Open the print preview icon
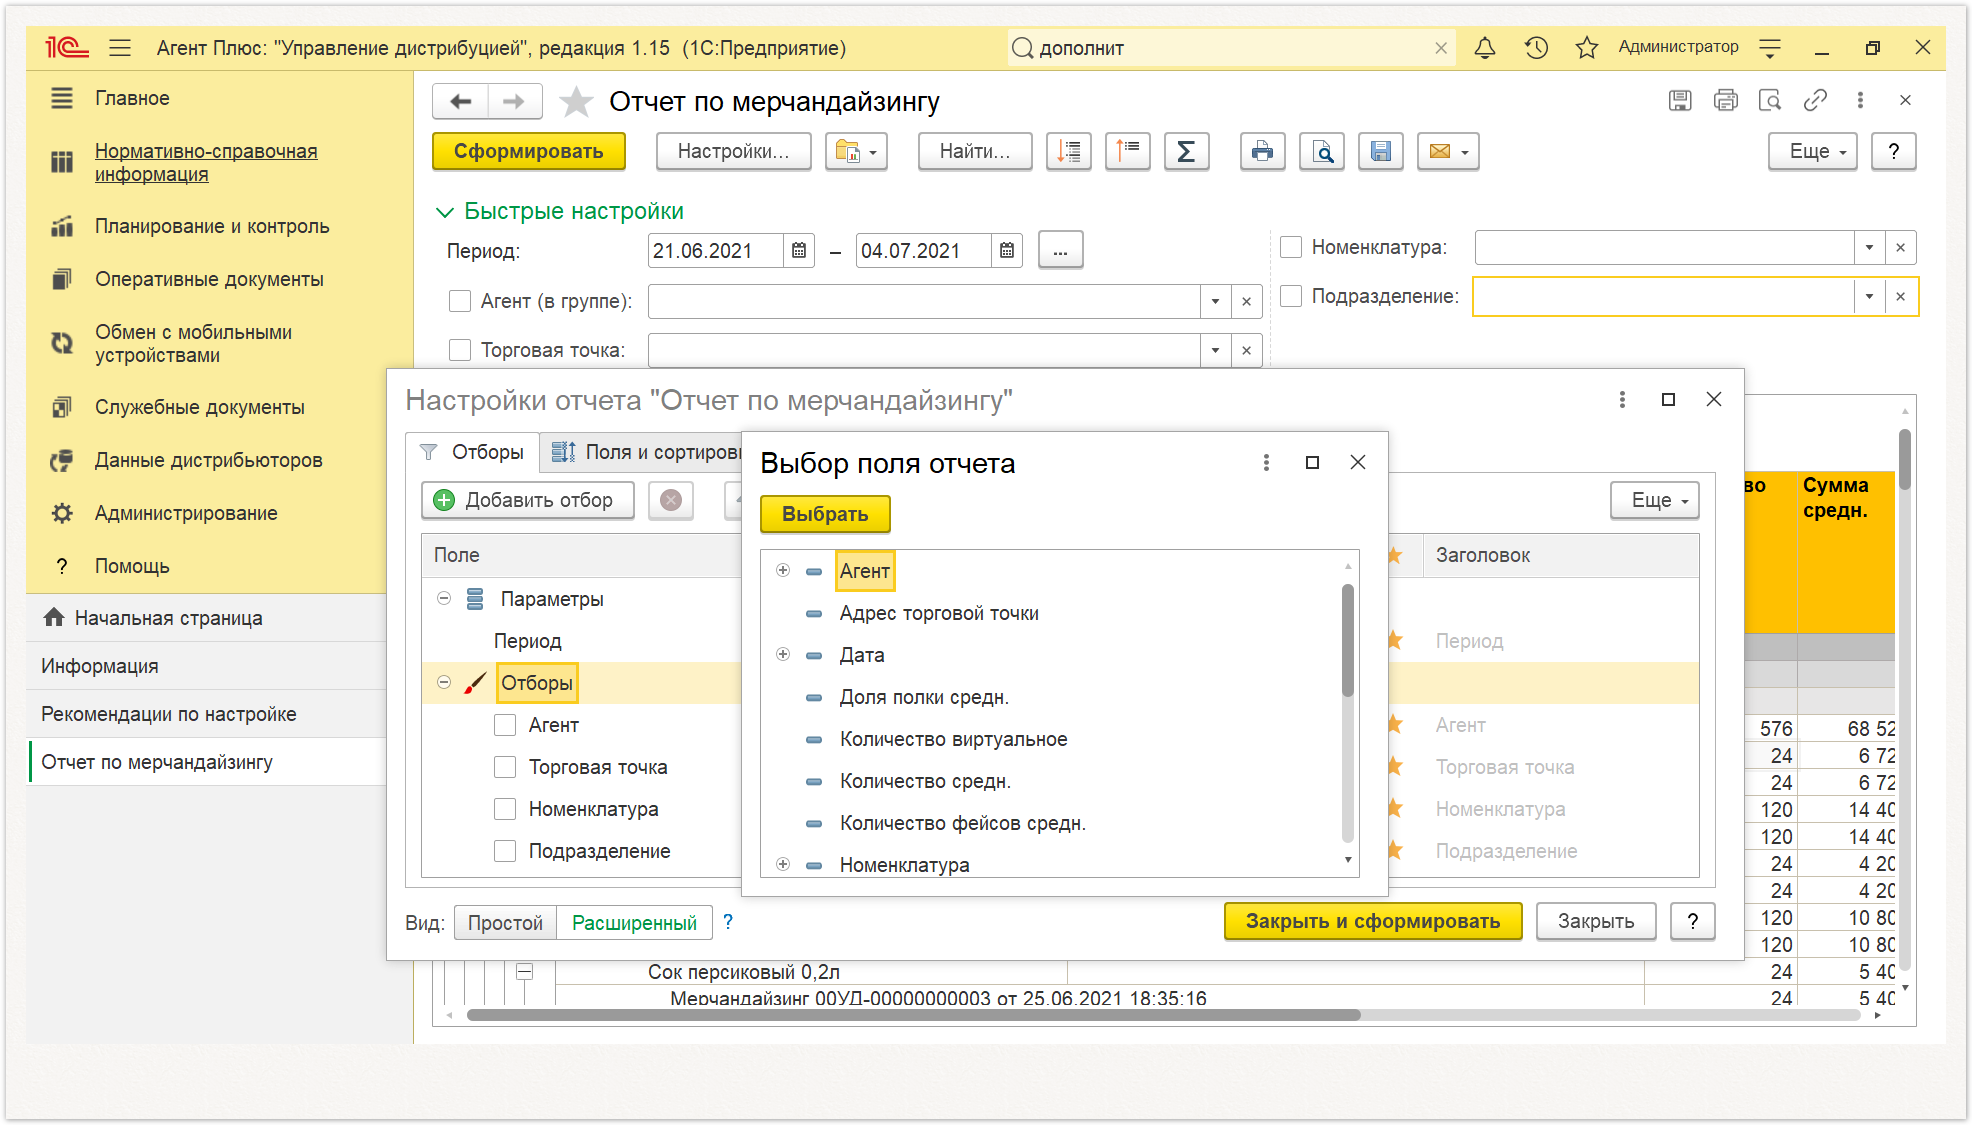The image size is (1972, 1125). pos(1322,152)
